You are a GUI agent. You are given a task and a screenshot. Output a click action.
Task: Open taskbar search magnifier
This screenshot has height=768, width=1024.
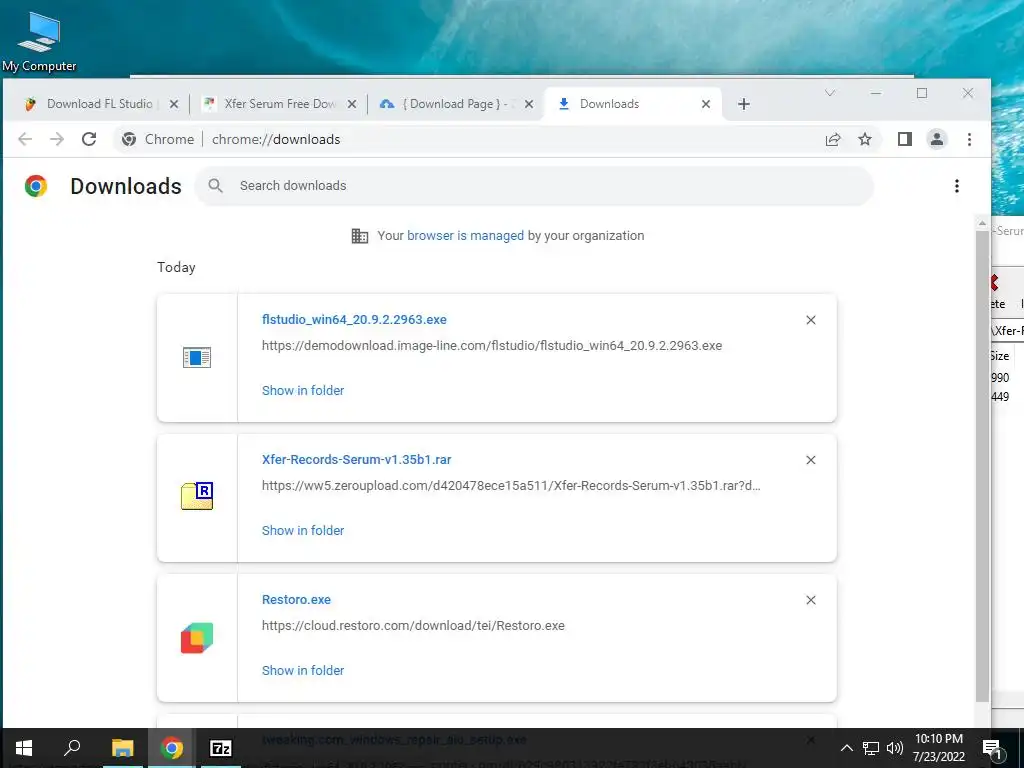tap(72, 748)
